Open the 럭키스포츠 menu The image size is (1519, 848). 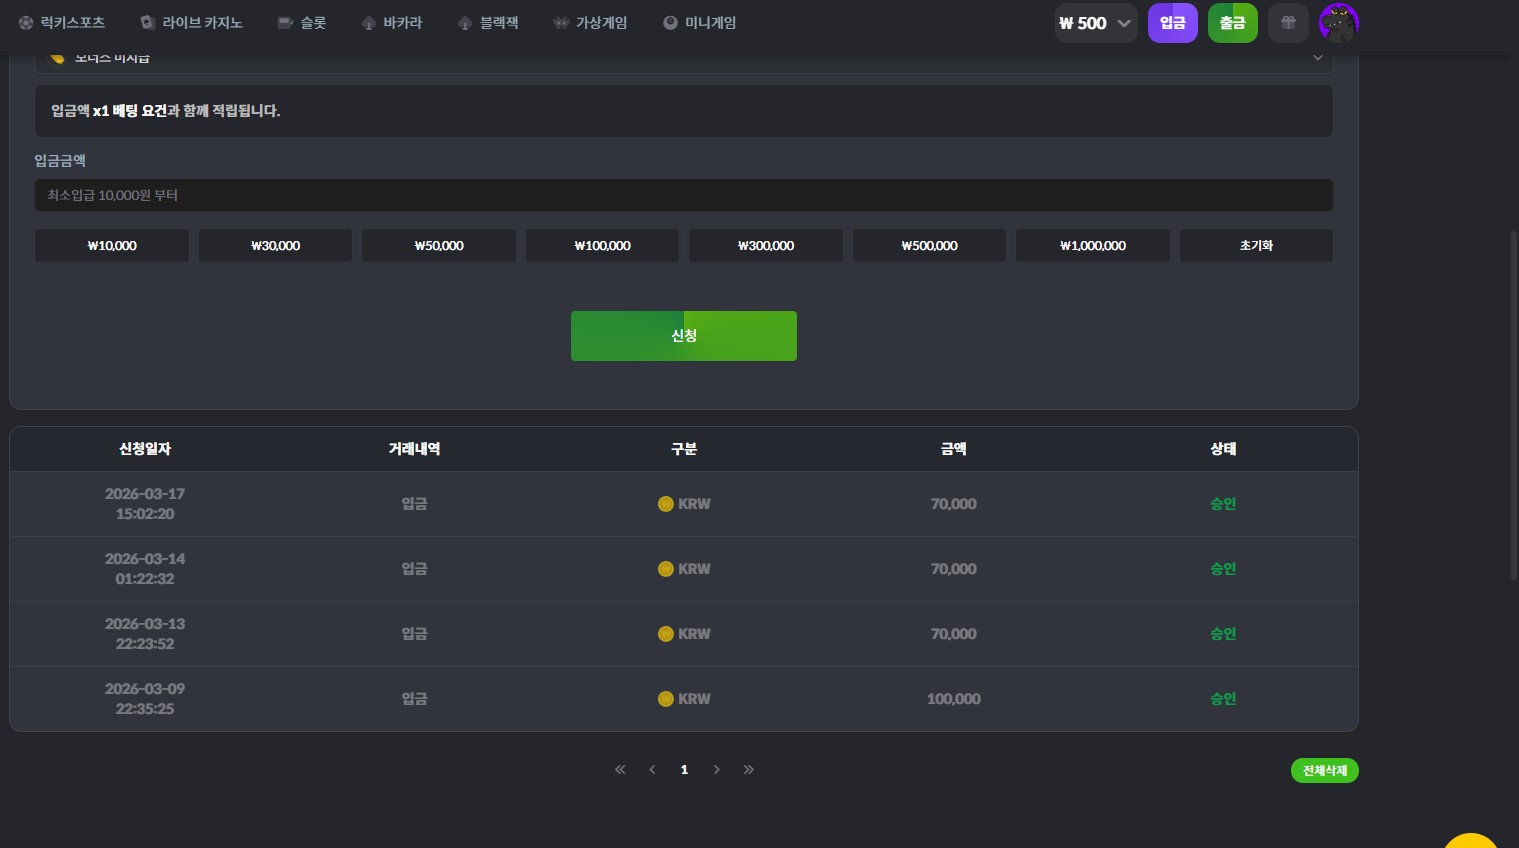click(62, 23)
